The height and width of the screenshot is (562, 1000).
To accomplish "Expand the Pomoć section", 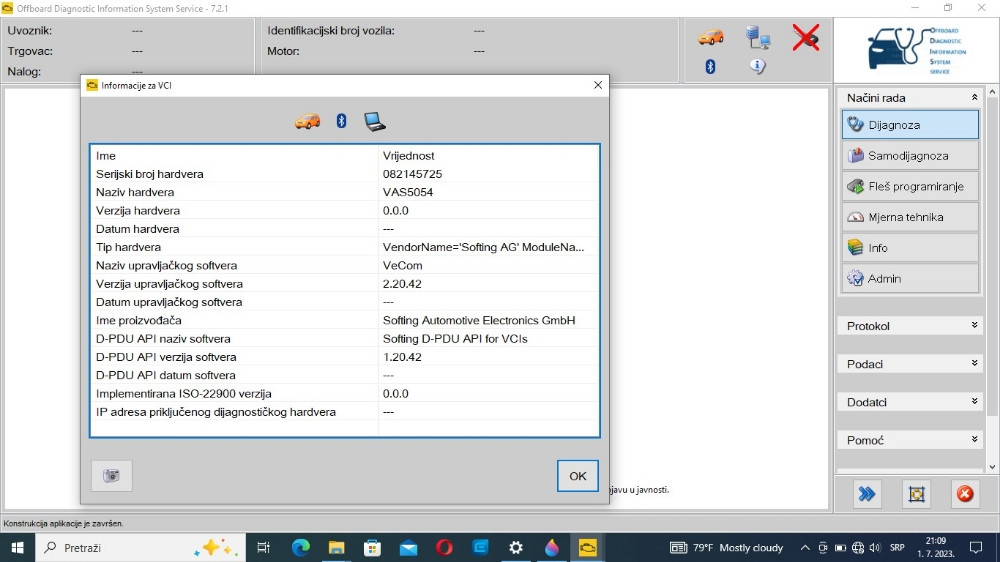I will tap(910, 440).
